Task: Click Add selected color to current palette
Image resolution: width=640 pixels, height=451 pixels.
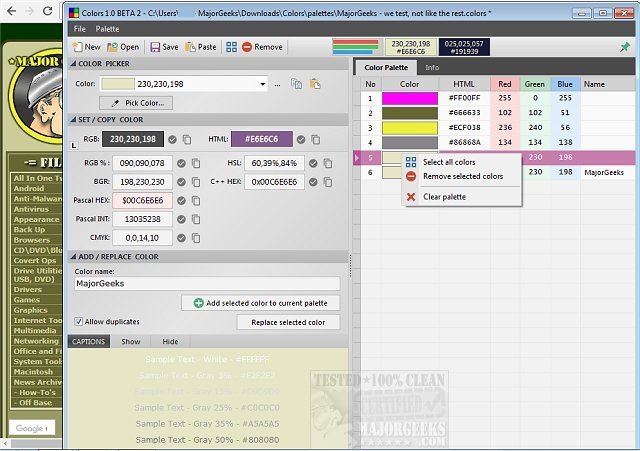Action: pyautogui.click(x=260, y=303)
